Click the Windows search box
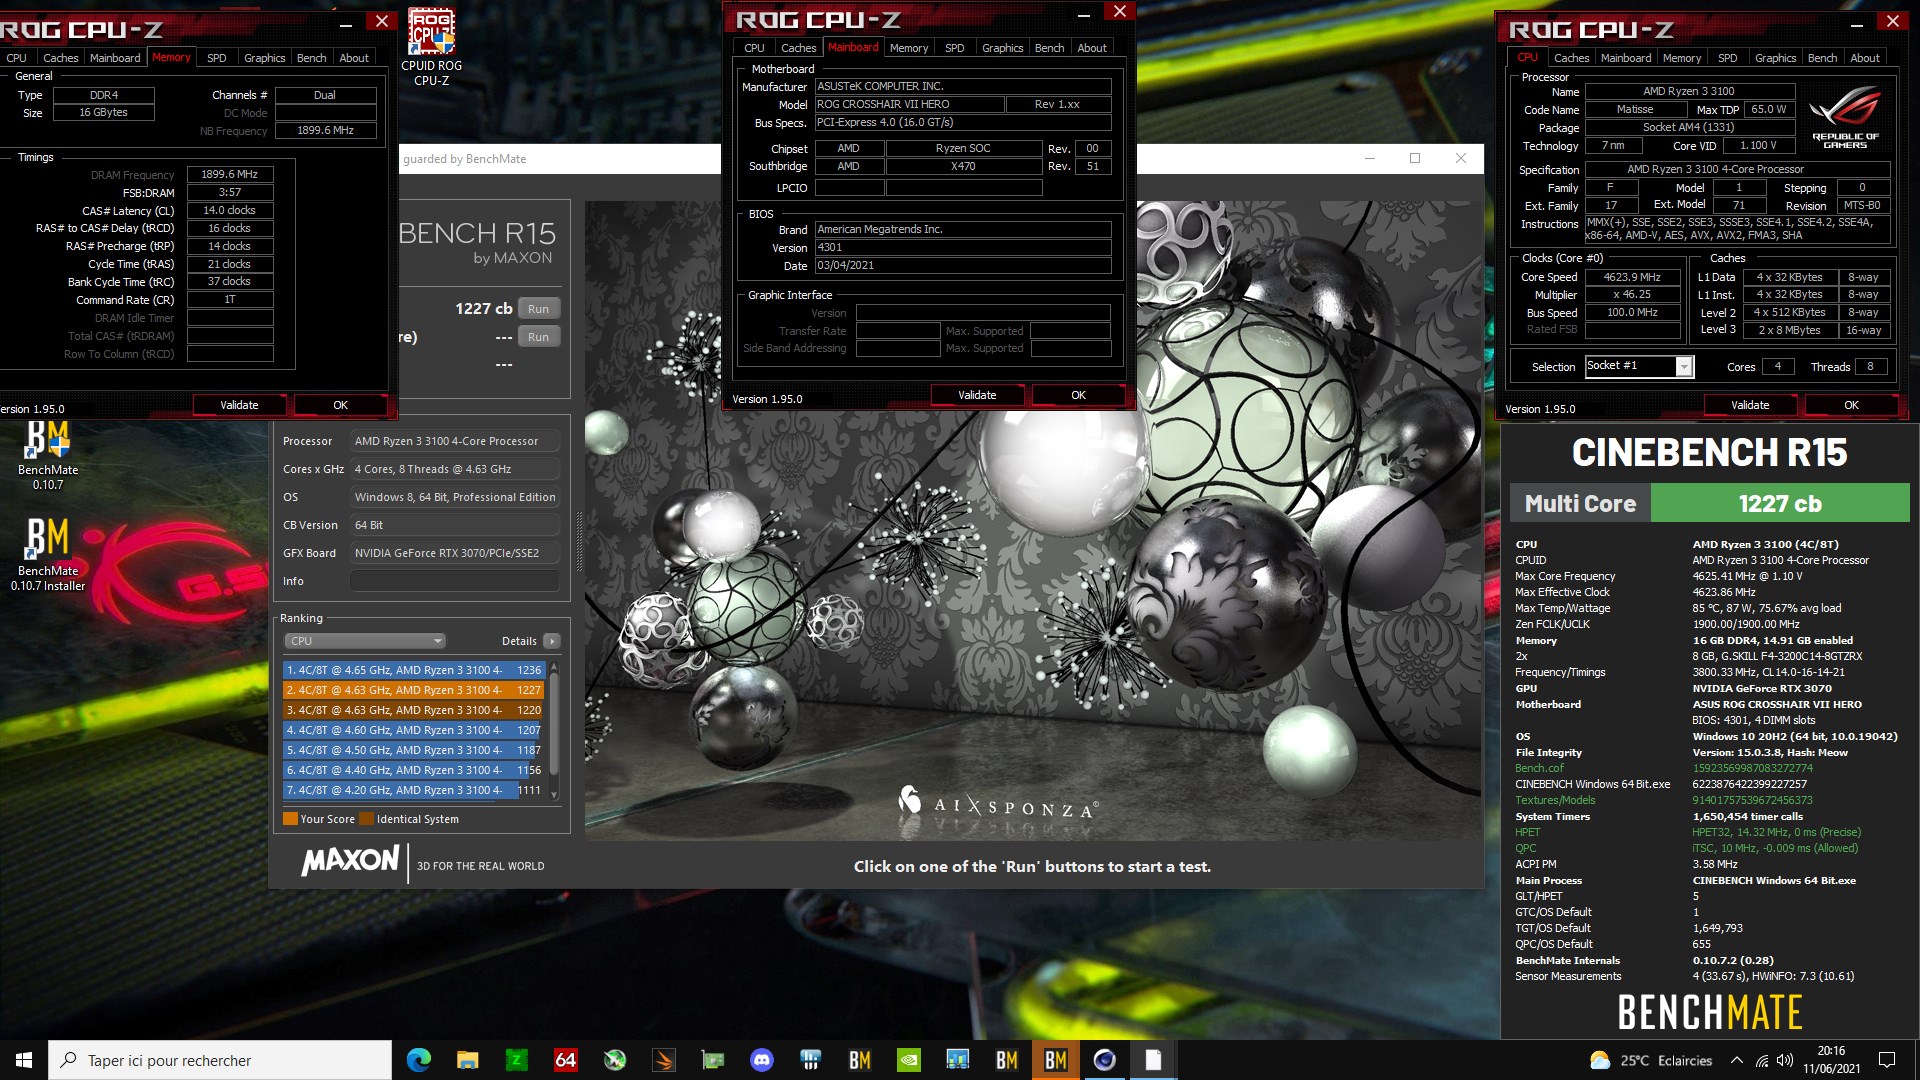This screenshot has height=1080, width=1920. click(220, 1060)
